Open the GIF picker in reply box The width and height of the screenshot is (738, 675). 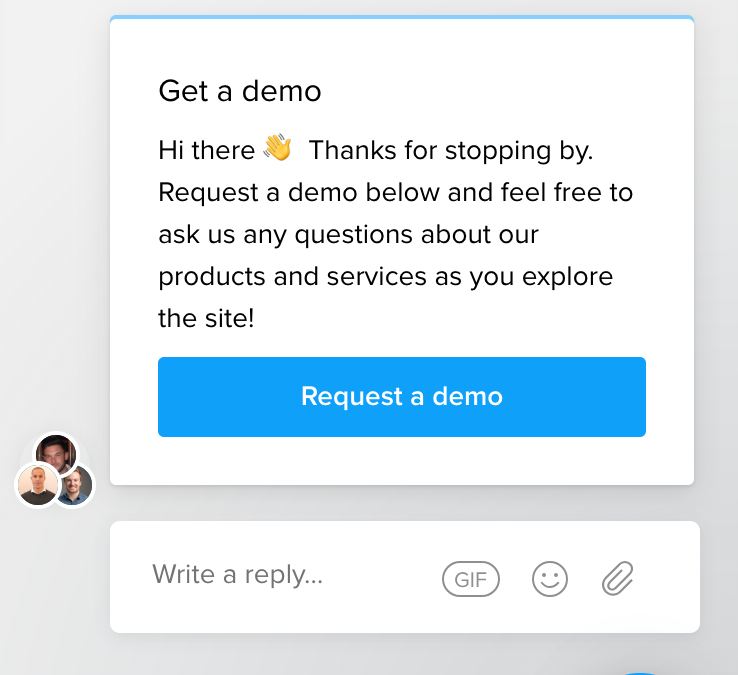click(471, 579)
